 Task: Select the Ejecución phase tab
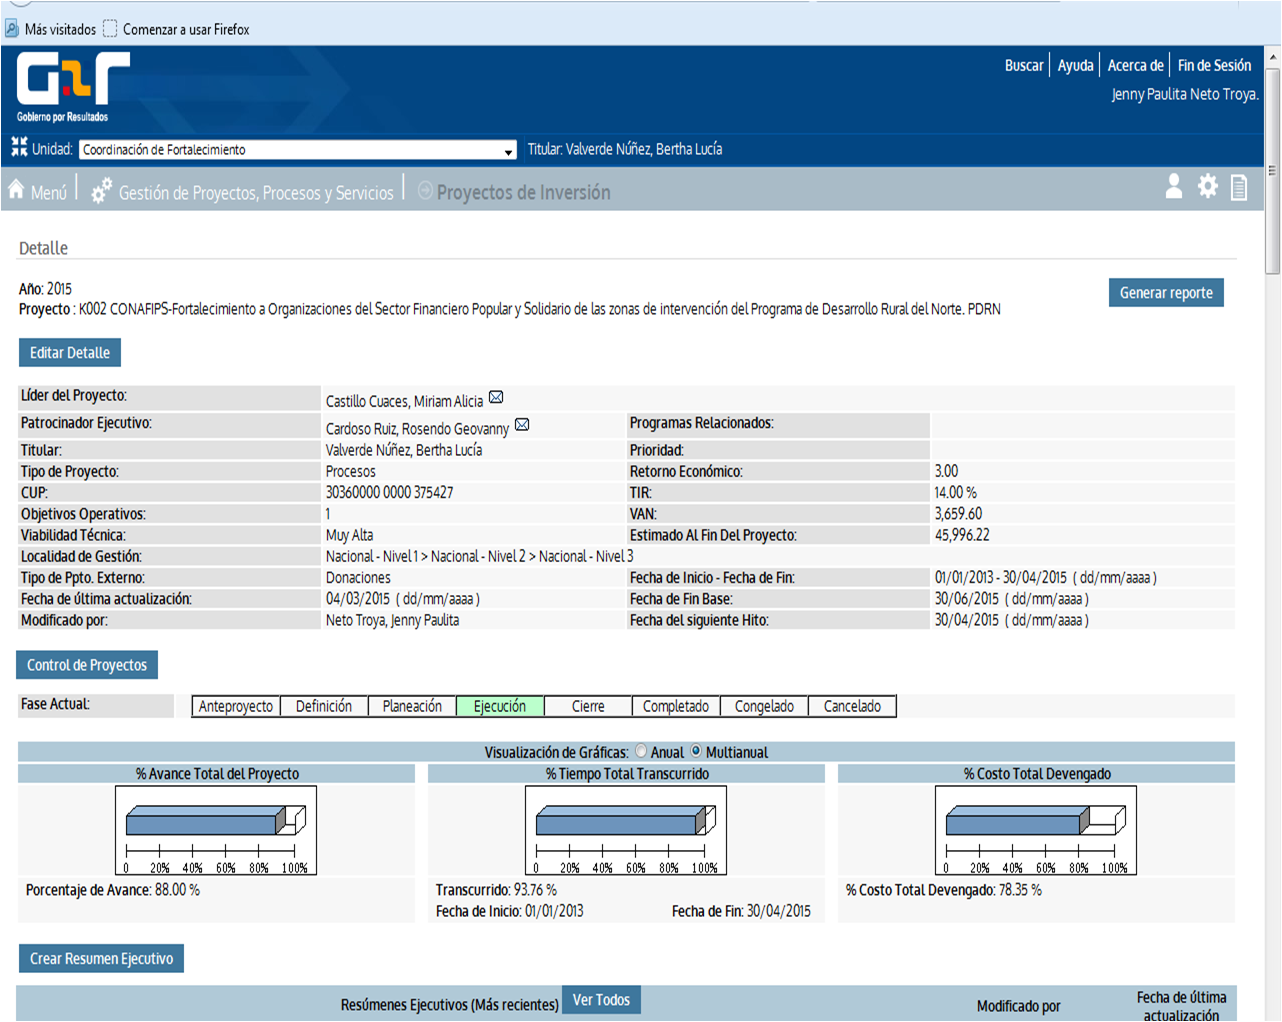[x=500, y=706]
